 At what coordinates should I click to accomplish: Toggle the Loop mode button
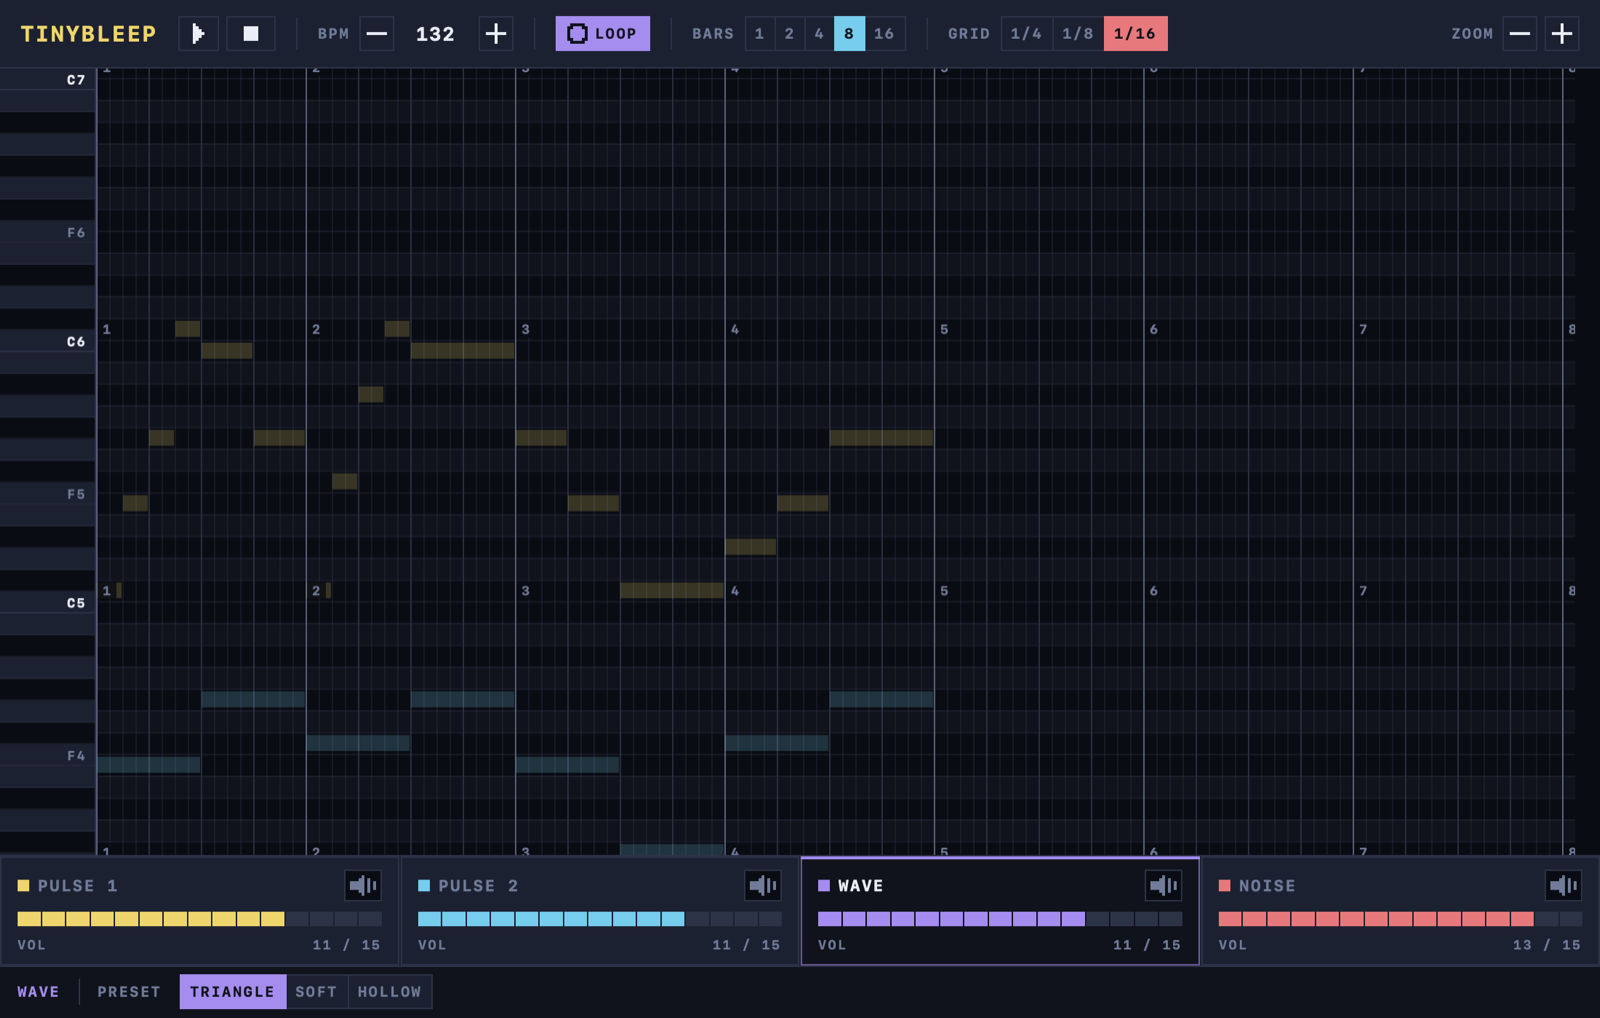(603, 34)
